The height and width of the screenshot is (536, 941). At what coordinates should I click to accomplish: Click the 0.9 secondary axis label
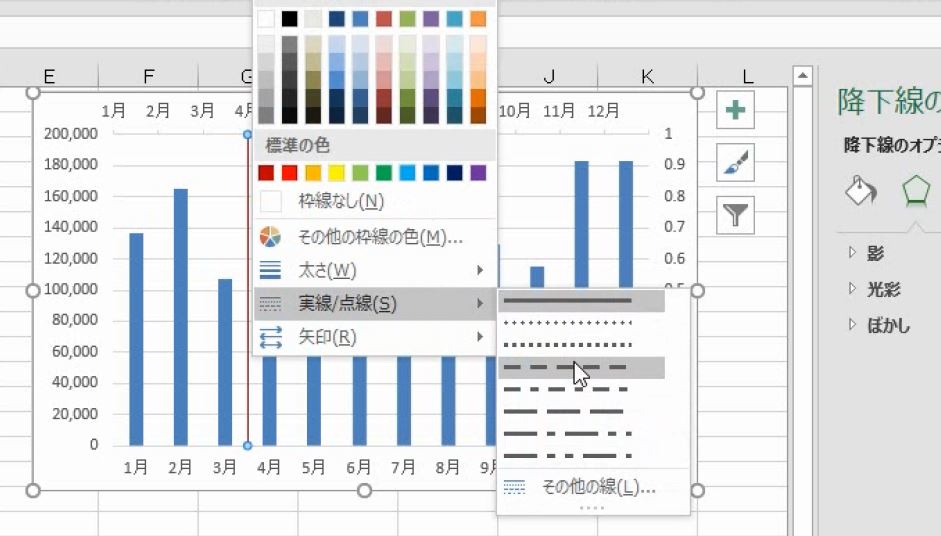click(675, 164)
